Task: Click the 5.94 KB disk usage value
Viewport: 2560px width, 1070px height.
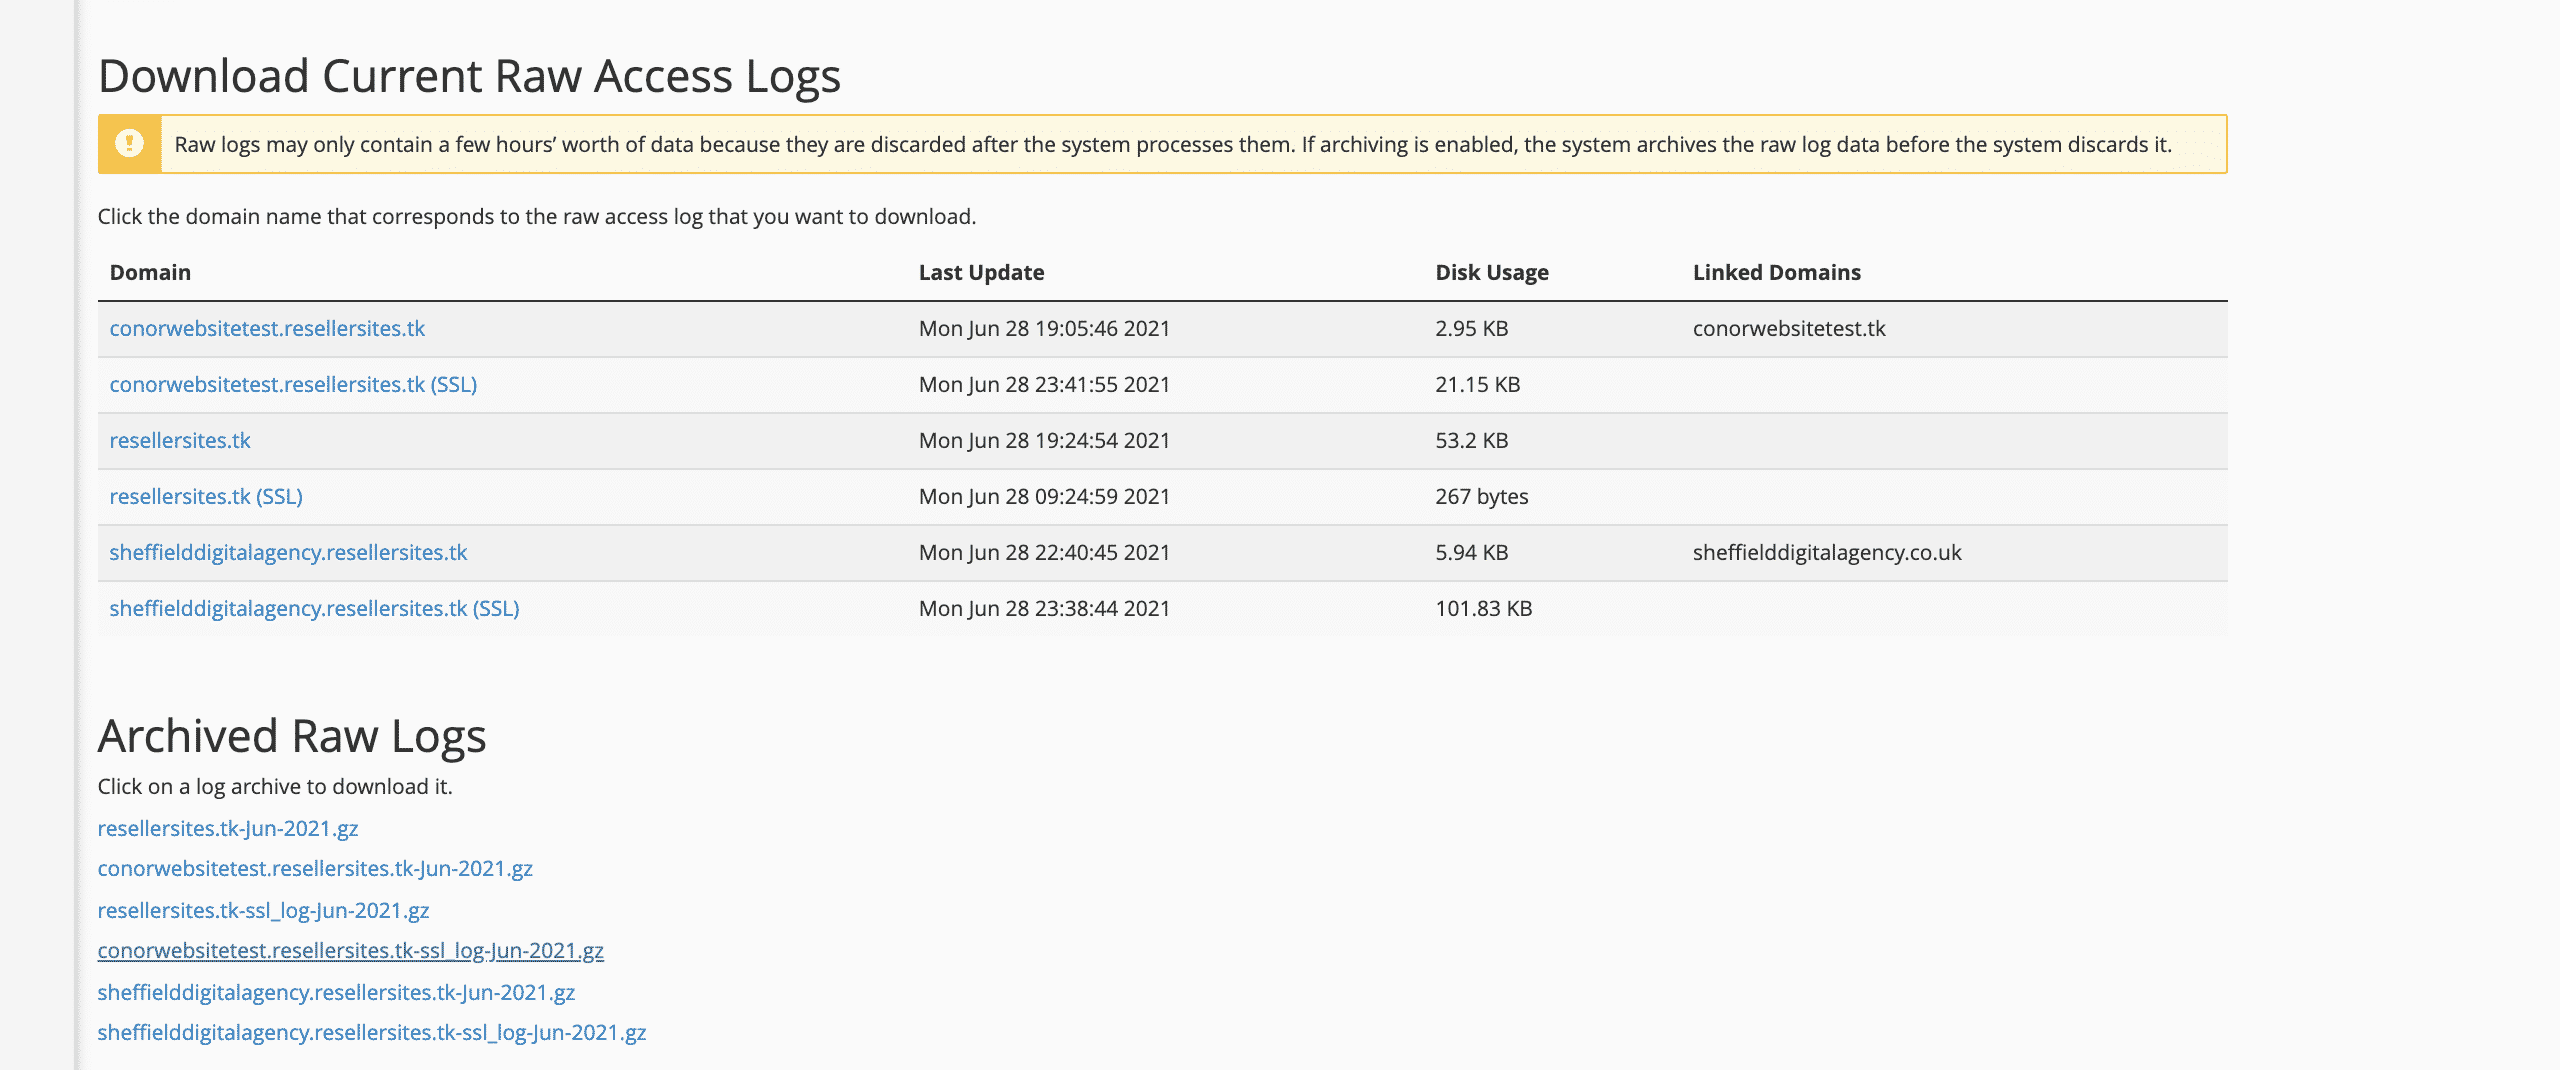Action: tap(1472, 553)
